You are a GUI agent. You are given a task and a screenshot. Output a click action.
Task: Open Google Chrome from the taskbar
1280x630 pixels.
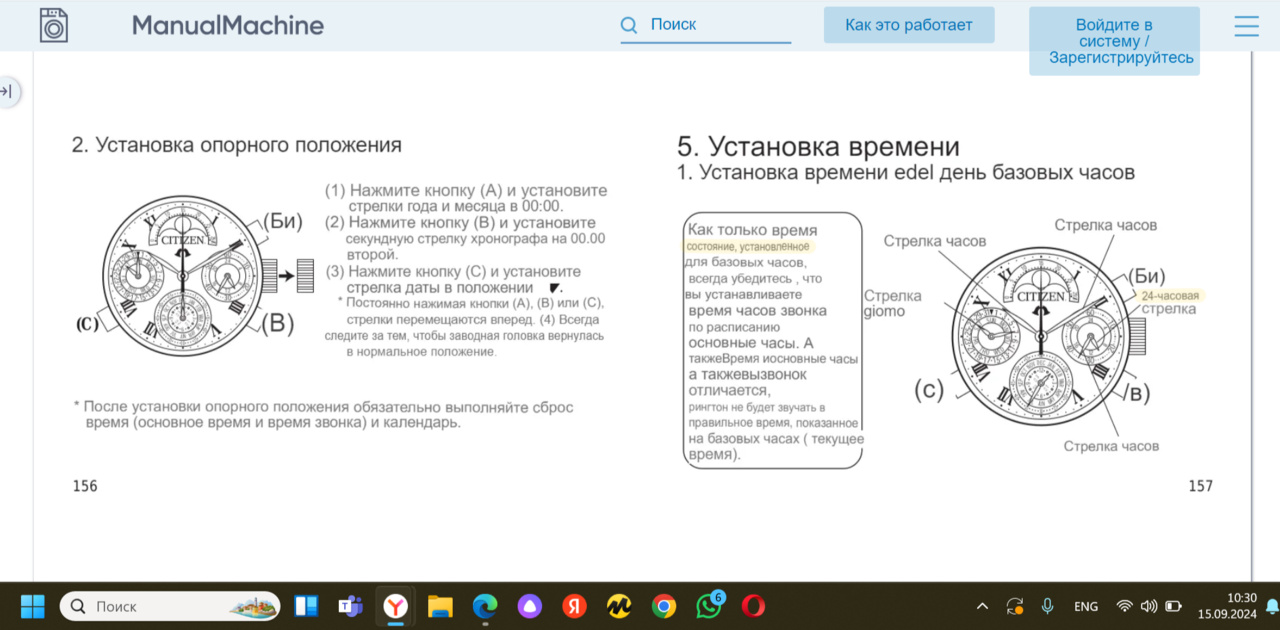coord(663,606)
